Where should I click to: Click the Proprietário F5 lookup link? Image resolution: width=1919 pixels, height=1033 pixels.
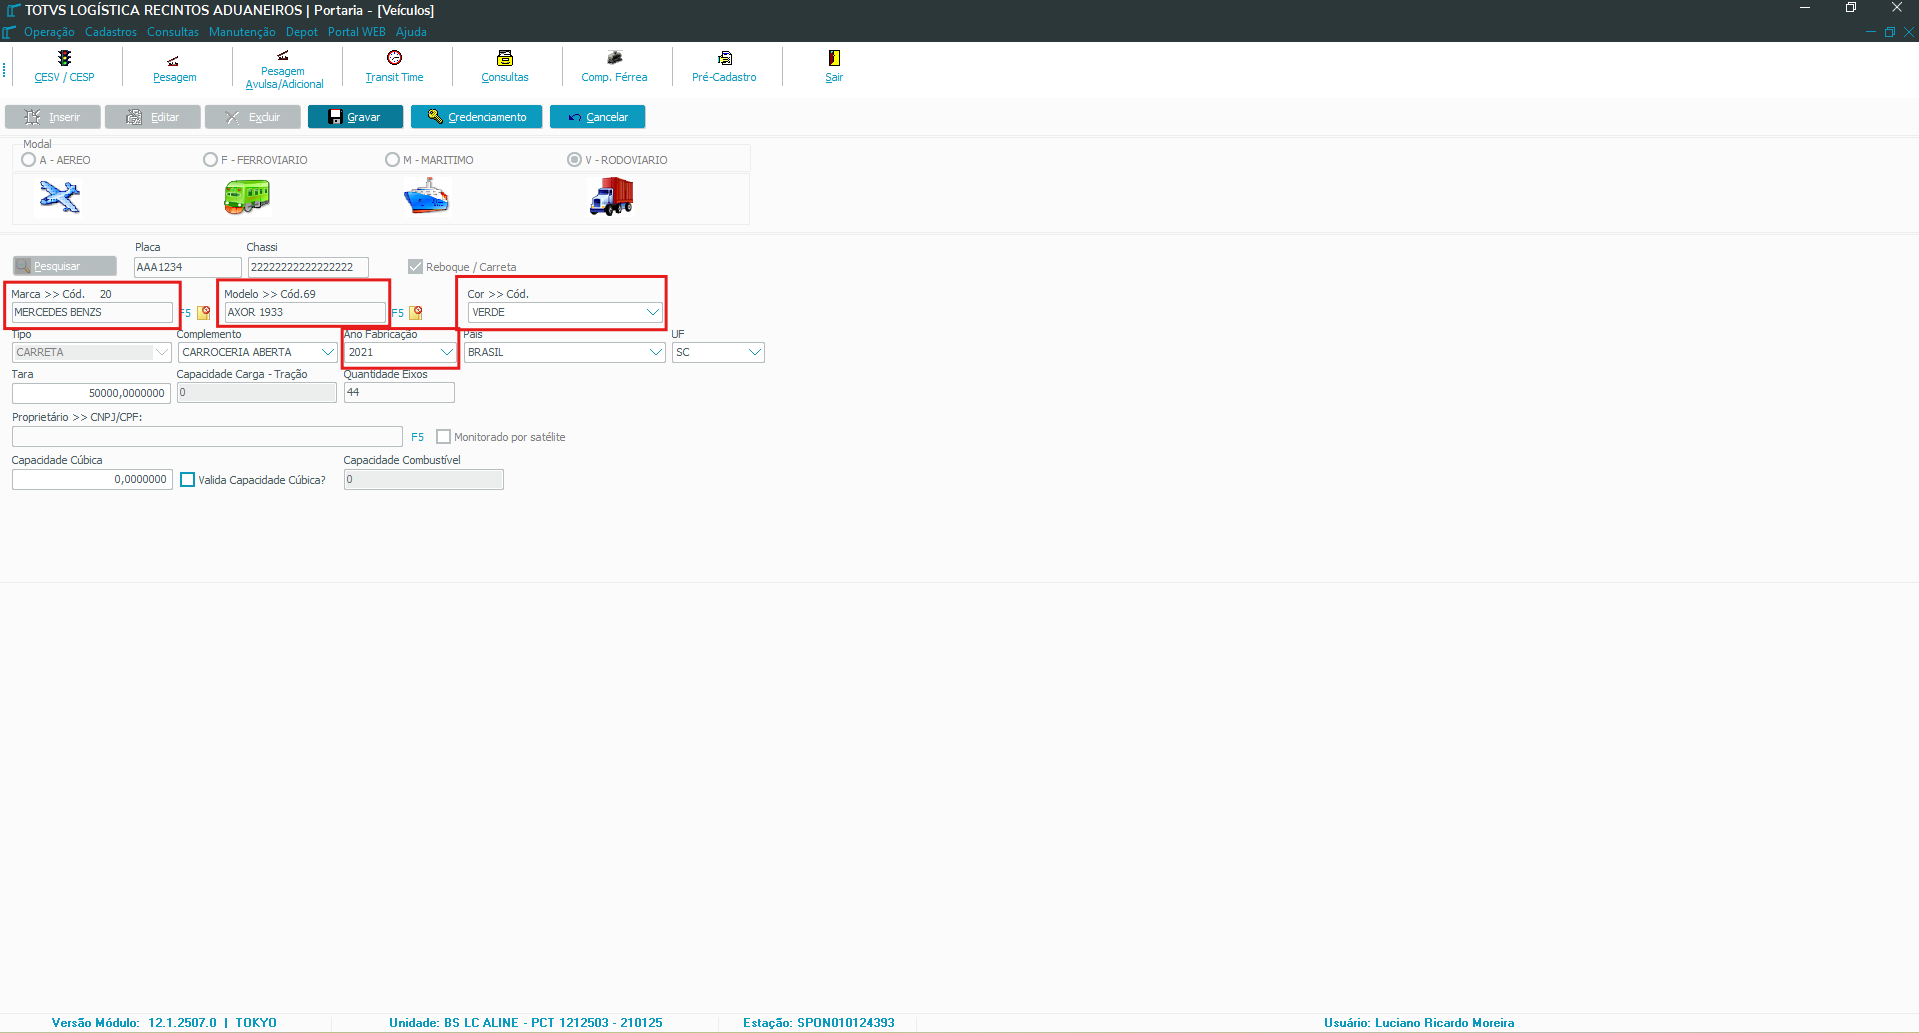tap(417, 437)
